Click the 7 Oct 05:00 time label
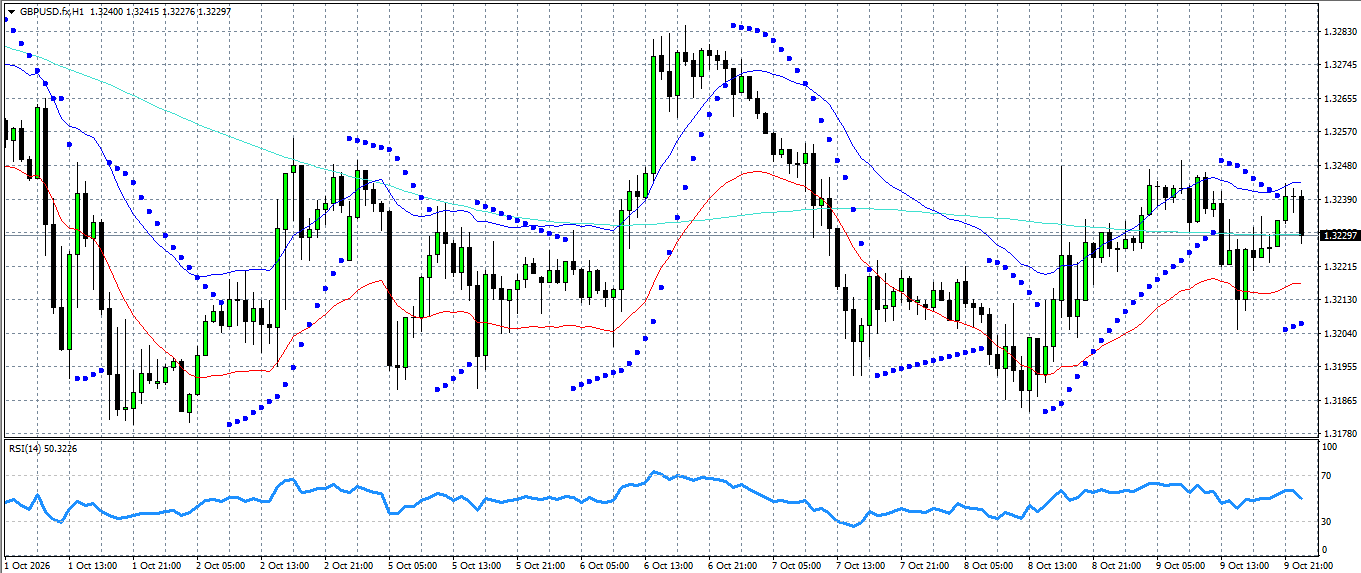The width and height of the screenshot is (1361, 573). [796, 565]
